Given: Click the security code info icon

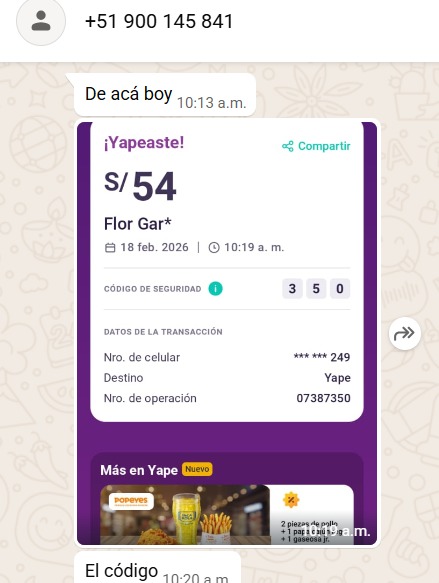Looking at the screenshot, I should coord(215,289).
